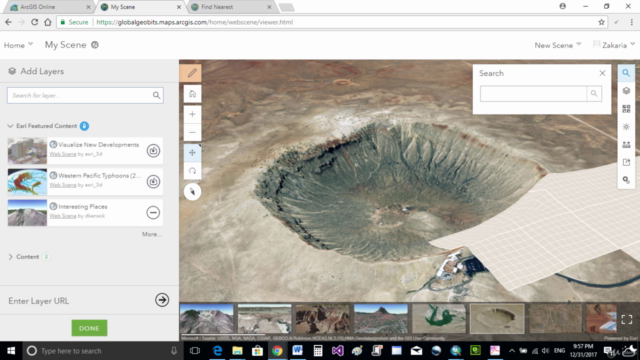
Task: Open Word from the taskbar
Action: 297,351
